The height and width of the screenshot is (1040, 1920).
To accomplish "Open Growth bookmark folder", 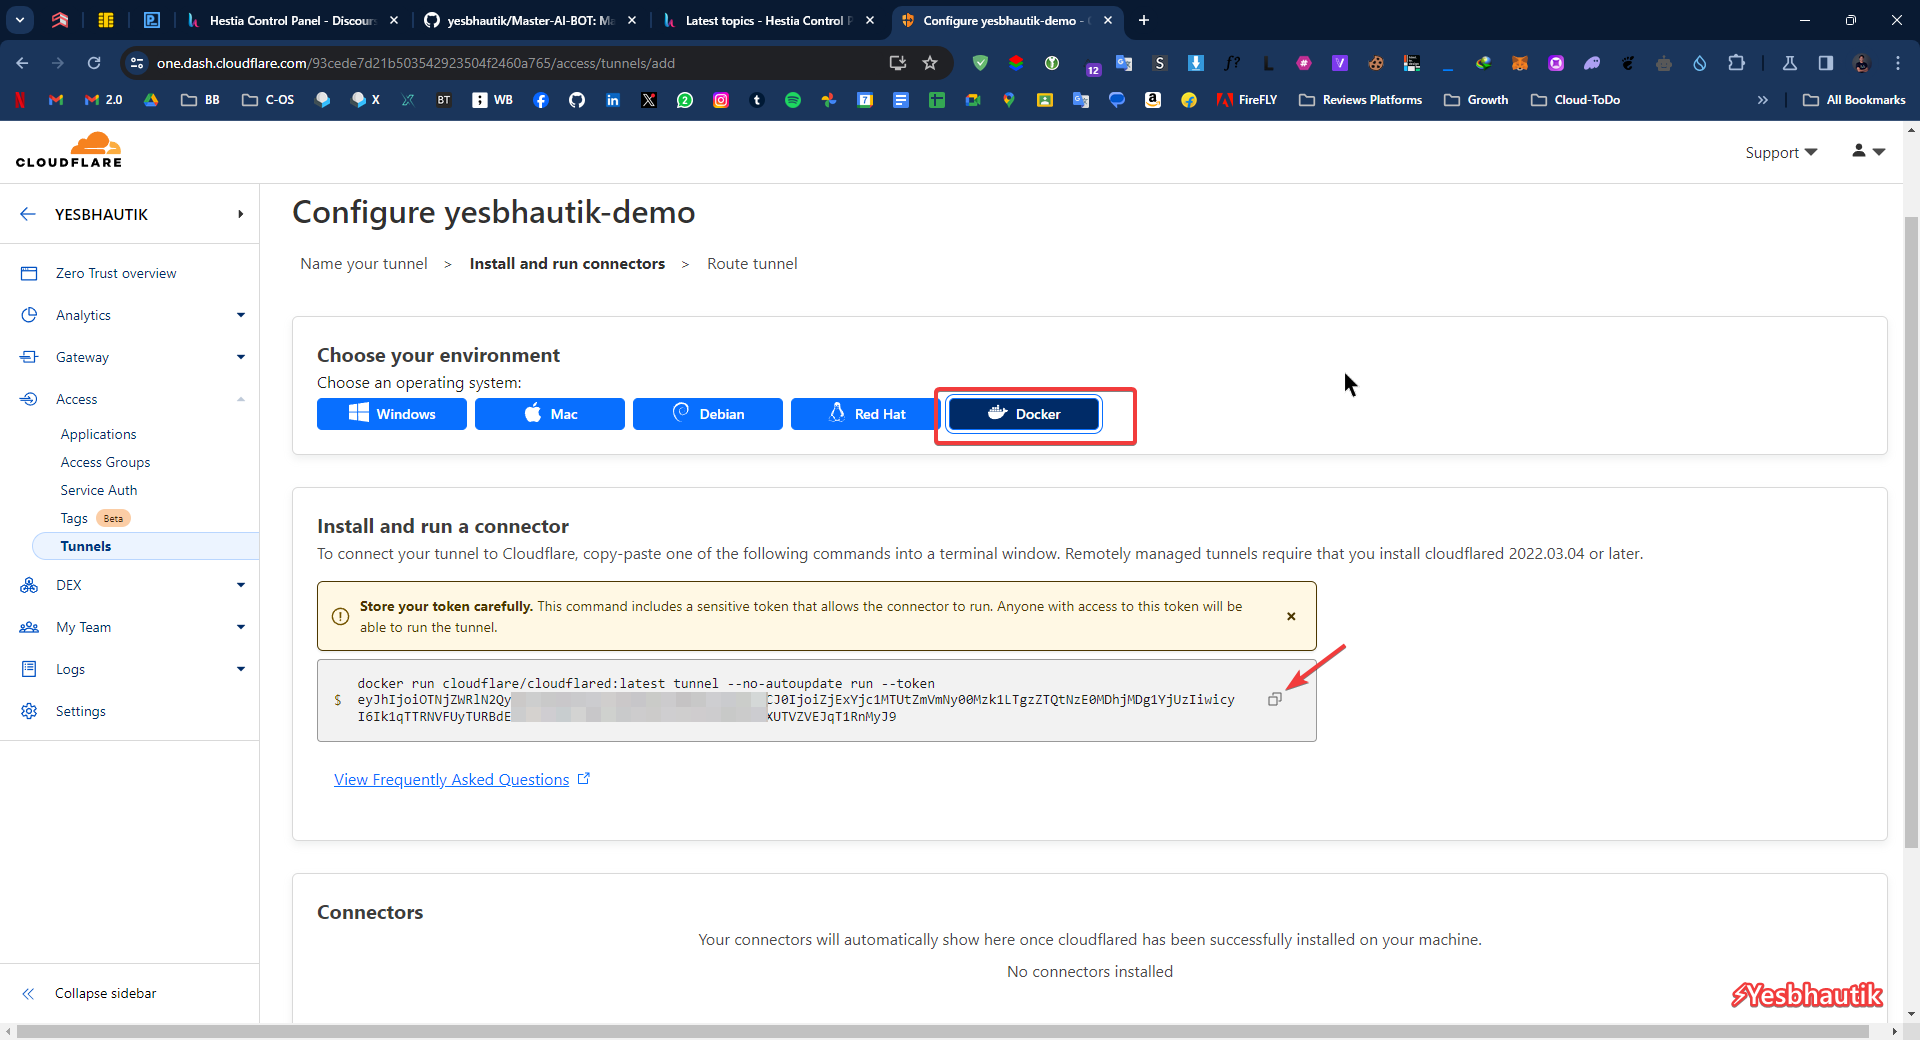I will (x=1476, y=100).
